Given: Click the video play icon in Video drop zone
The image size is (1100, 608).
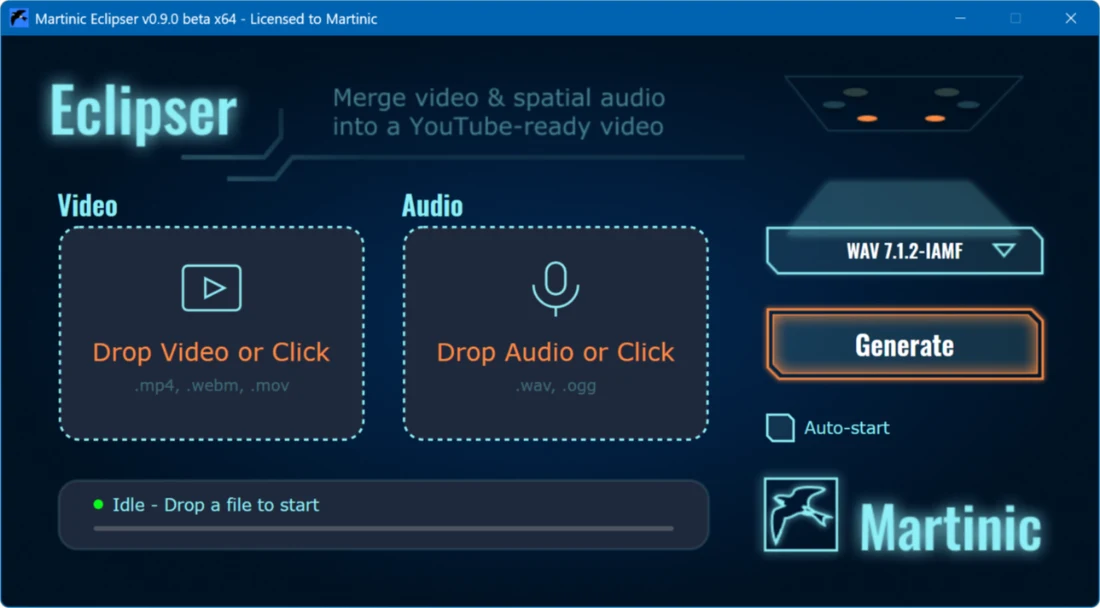Looking at the screenshot, I should (x=211, y=288).
